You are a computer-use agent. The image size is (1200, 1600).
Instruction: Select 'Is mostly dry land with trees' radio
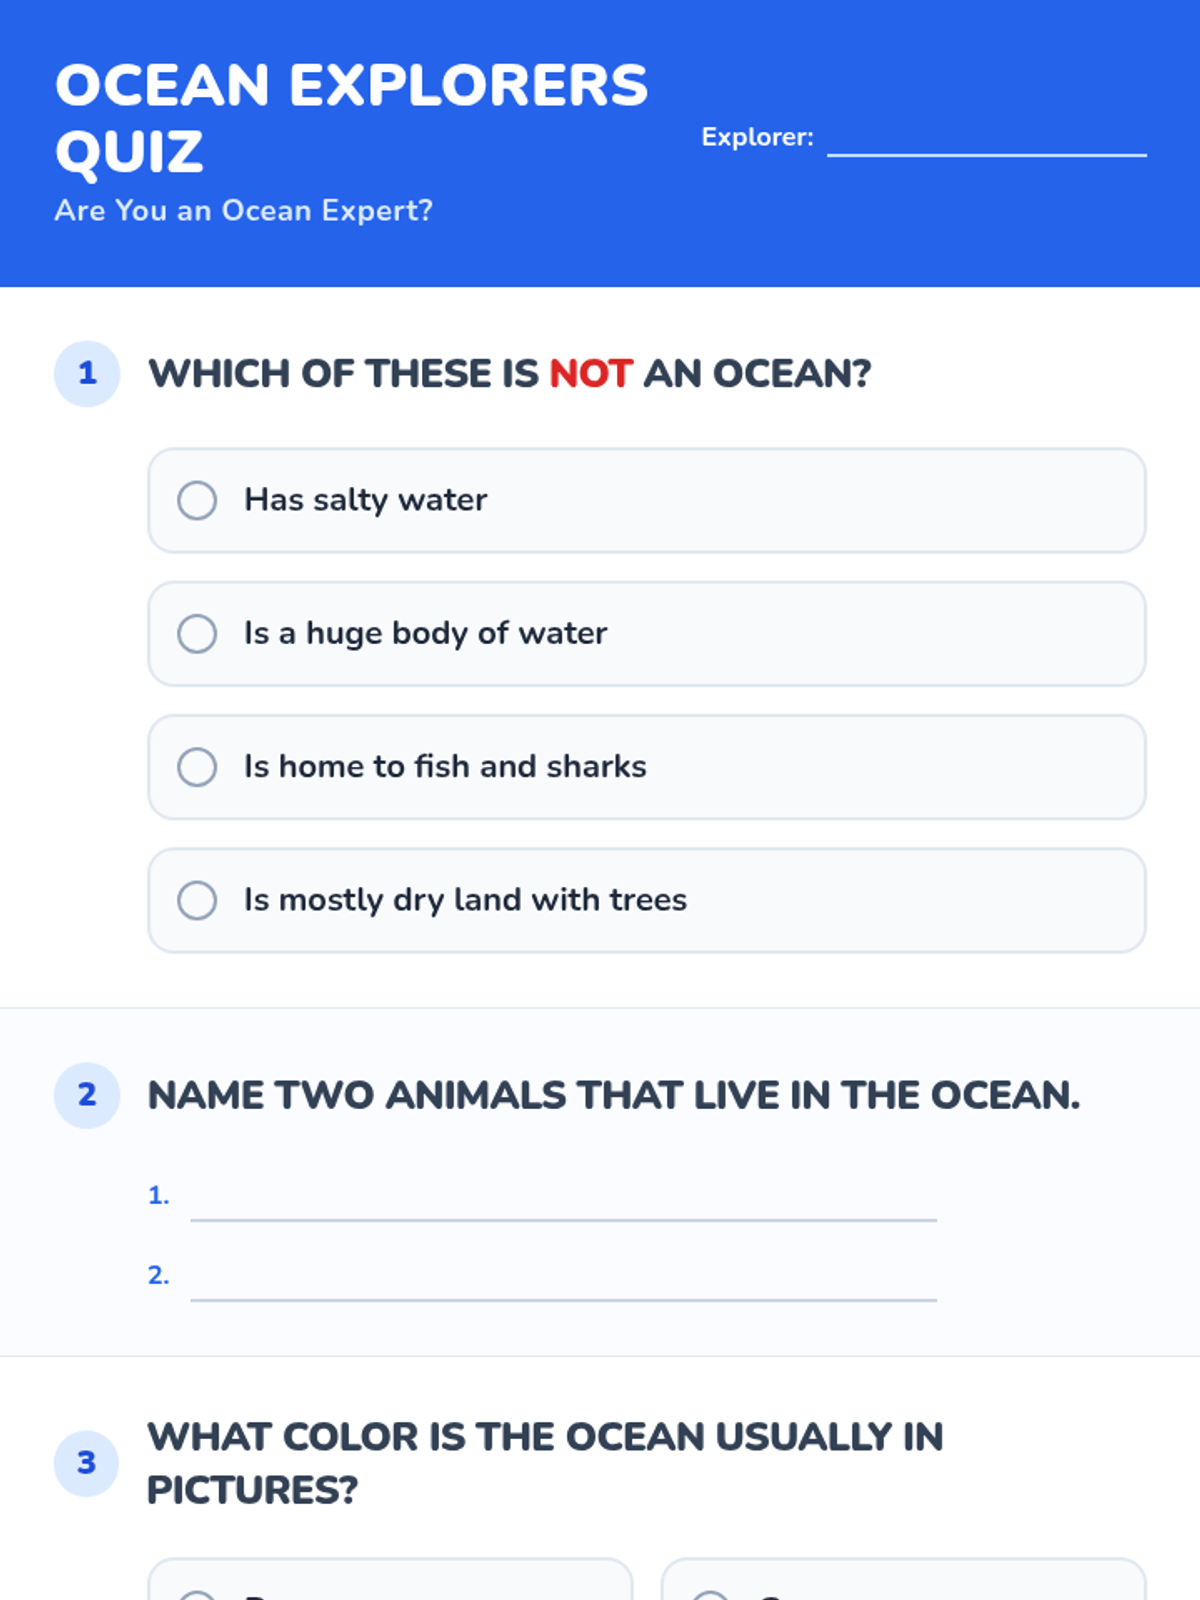[x=197, y=900]
